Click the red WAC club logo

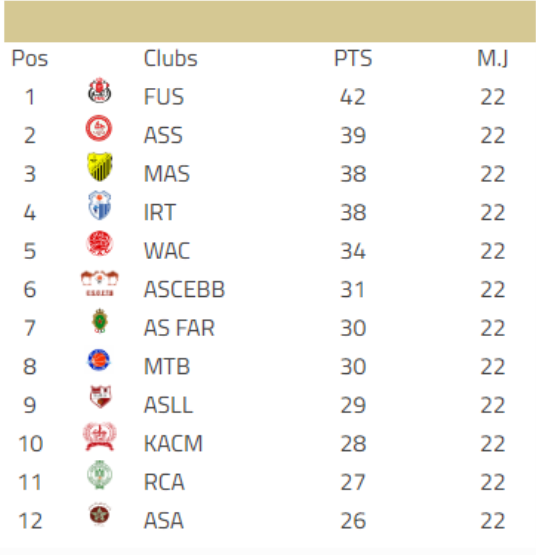99,244
